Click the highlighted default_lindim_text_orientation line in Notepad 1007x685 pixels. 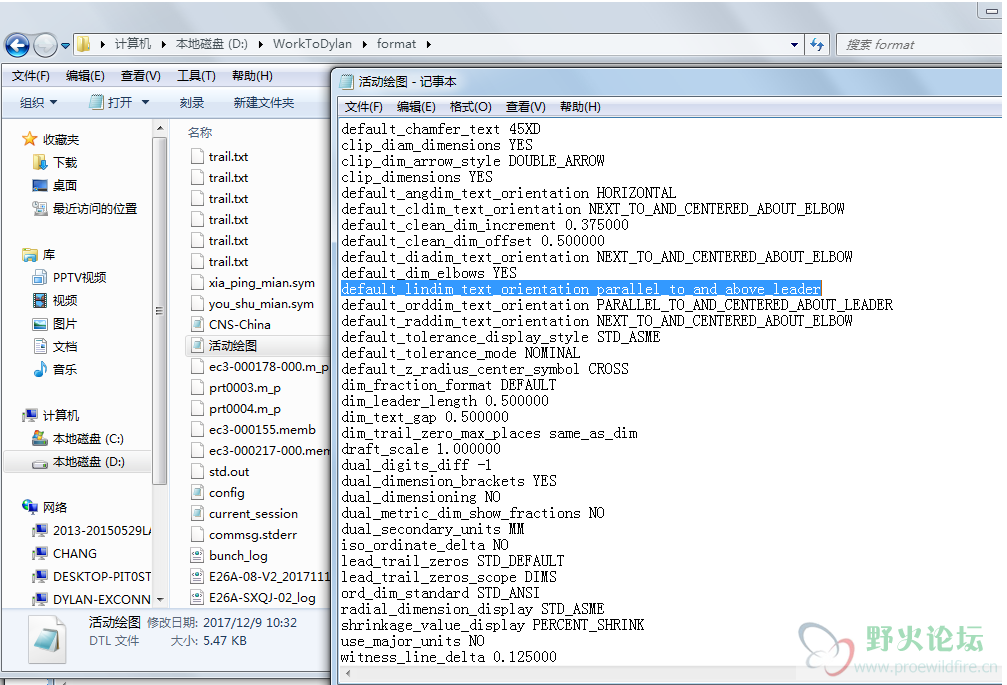[581, 289]
